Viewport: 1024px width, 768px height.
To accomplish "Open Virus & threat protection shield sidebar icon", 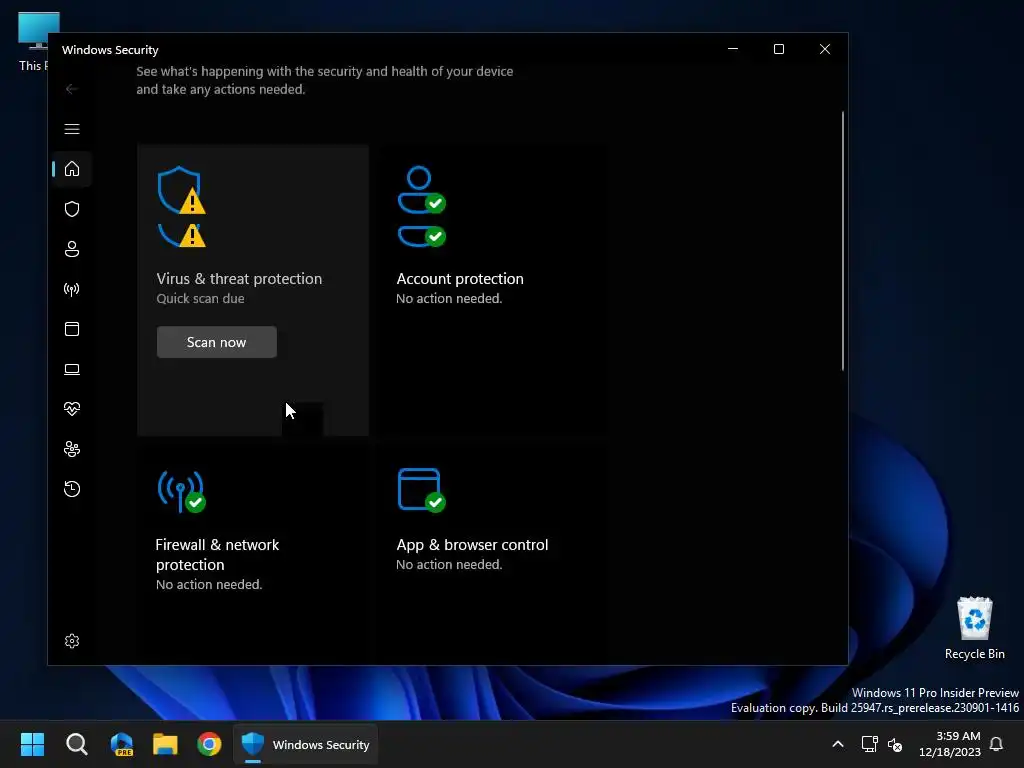I will [72, 209].
